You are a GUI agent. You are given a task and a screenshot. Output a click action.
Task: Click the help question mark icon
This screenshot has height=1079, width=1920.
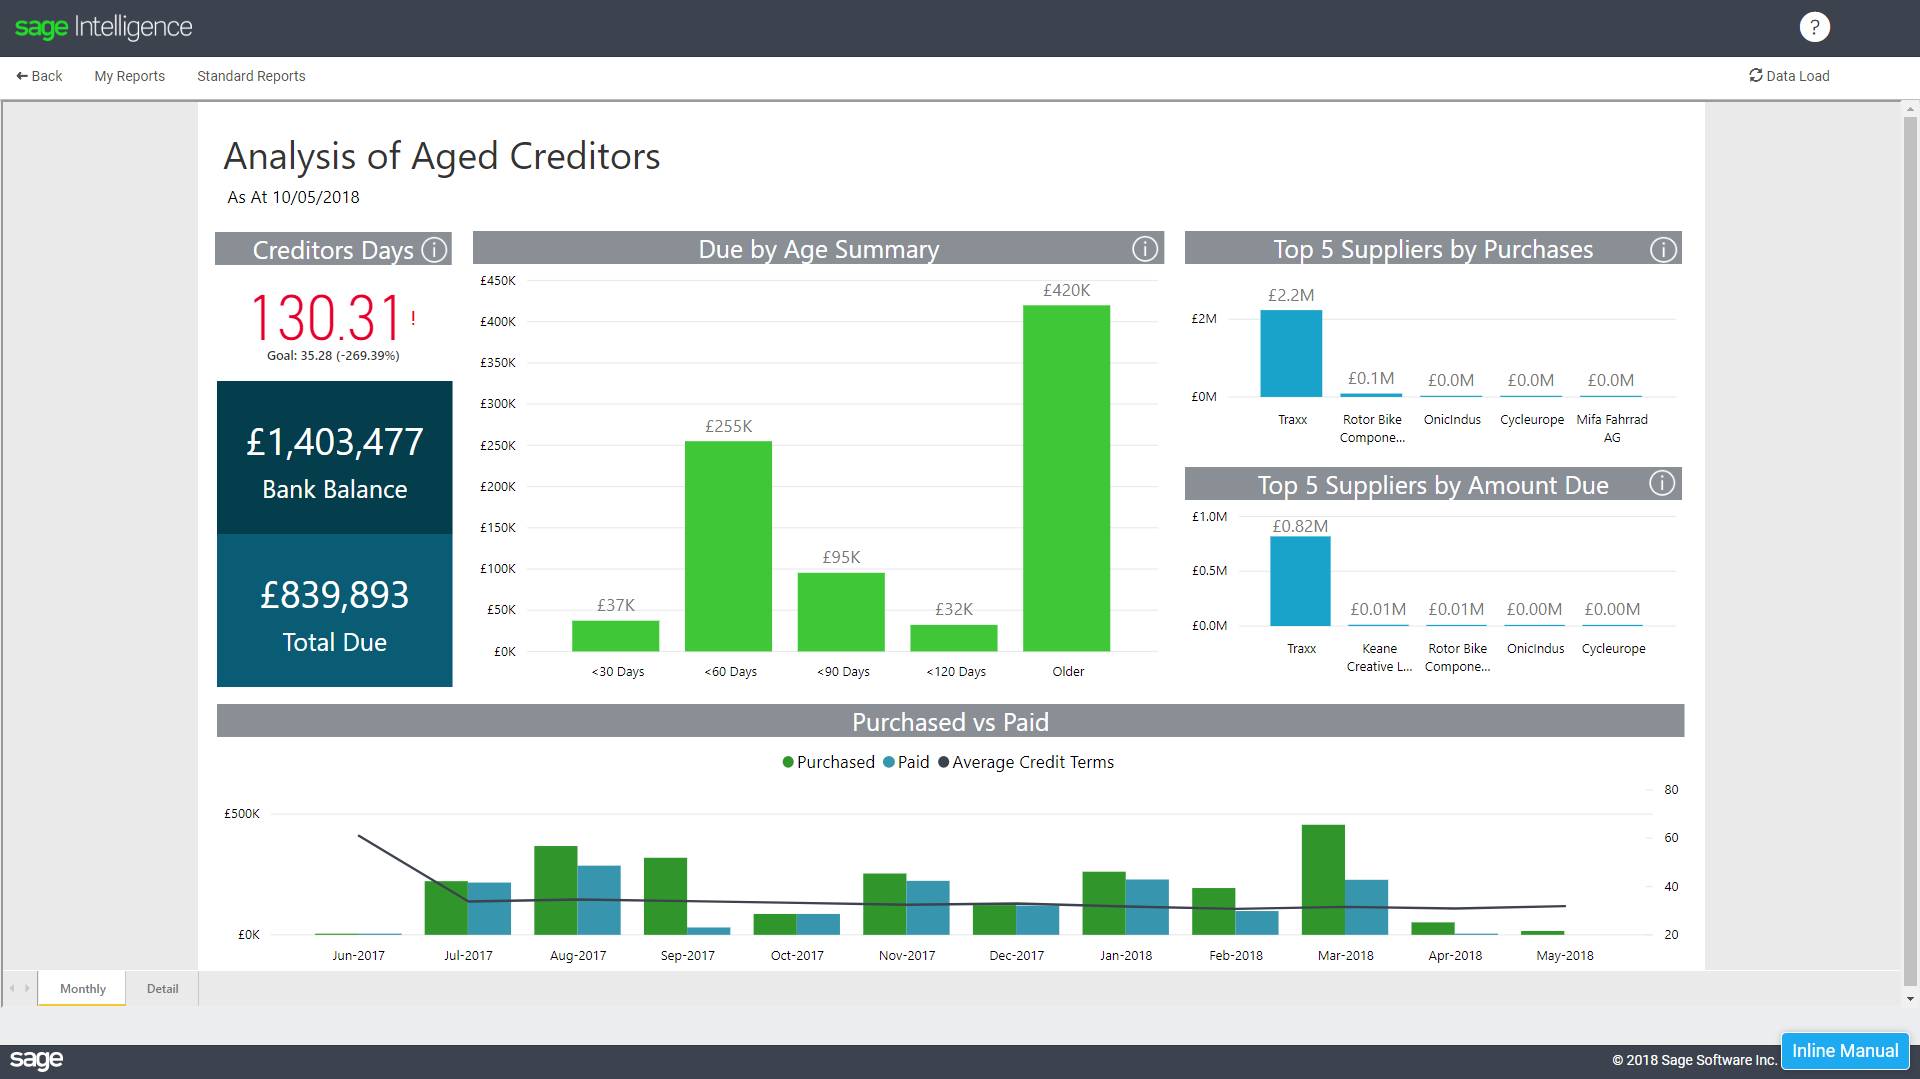pos(1814,27)
